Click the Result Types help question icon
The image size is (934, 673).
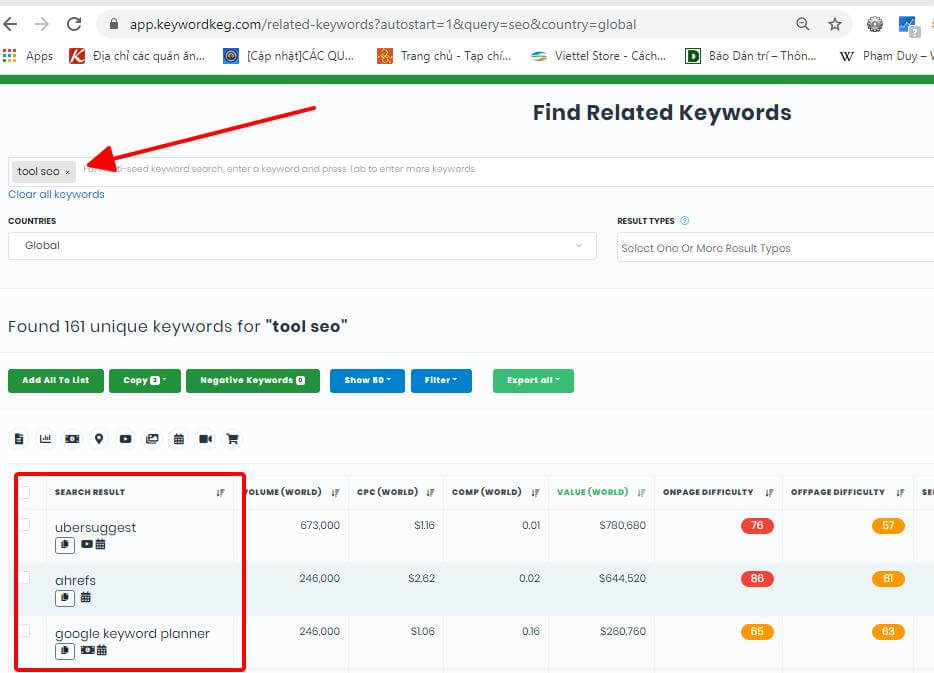[x=684, y=220]
